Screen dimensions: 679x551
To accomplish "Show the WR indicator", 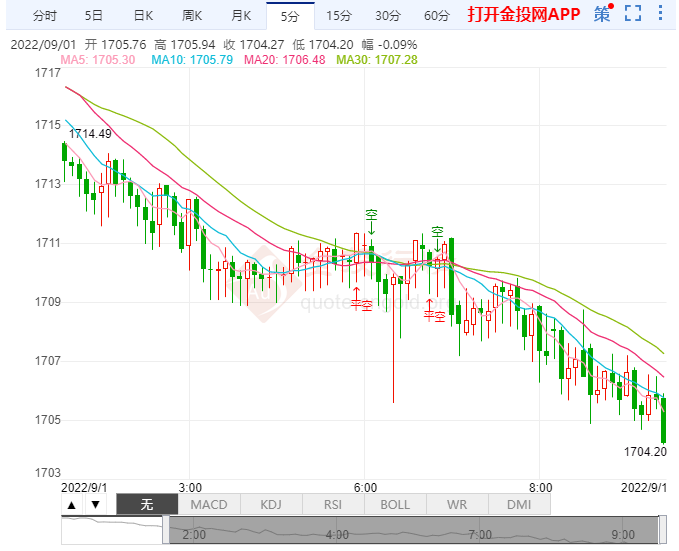I will click(457, 505).
